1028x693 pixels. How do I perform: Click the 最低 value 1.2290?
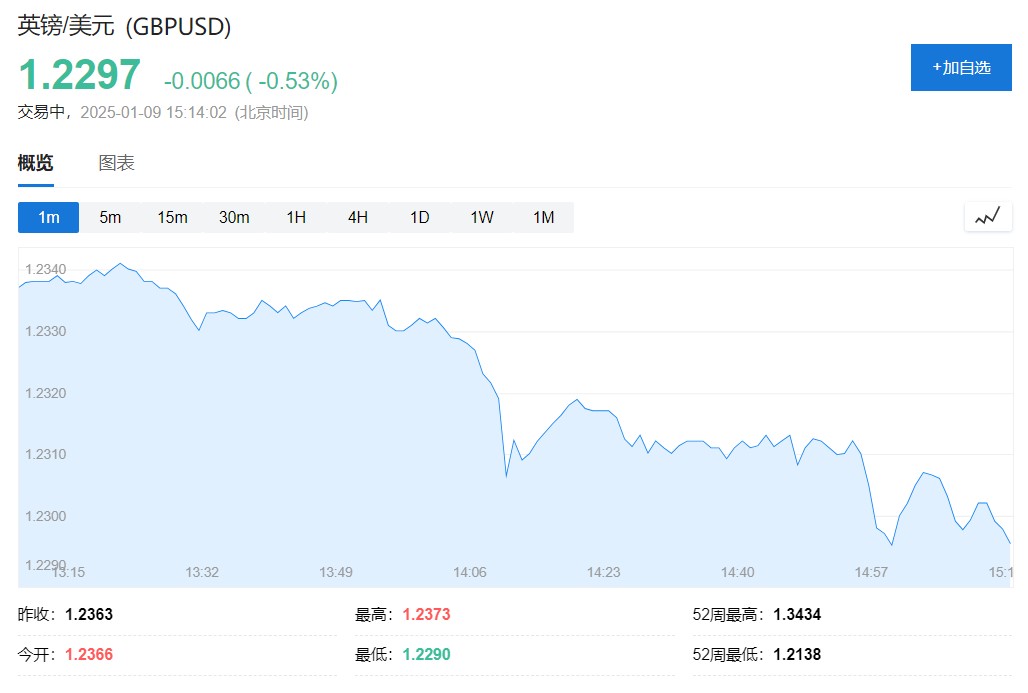427,655
